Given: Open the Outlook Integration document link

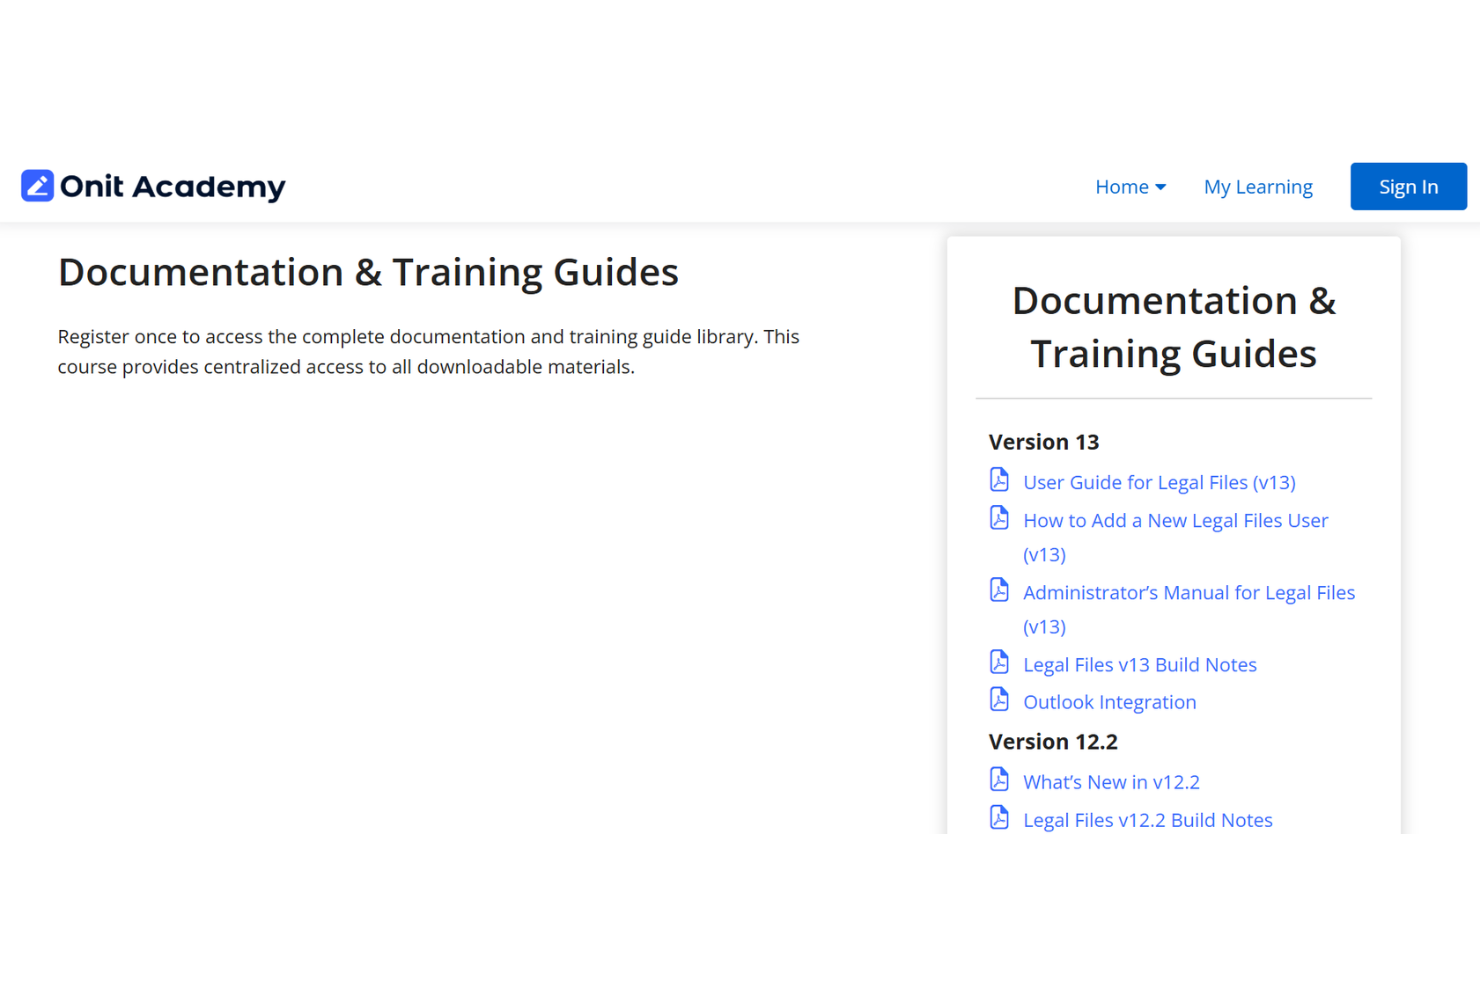Looking at the screenshot, I should coord(1110,702).
